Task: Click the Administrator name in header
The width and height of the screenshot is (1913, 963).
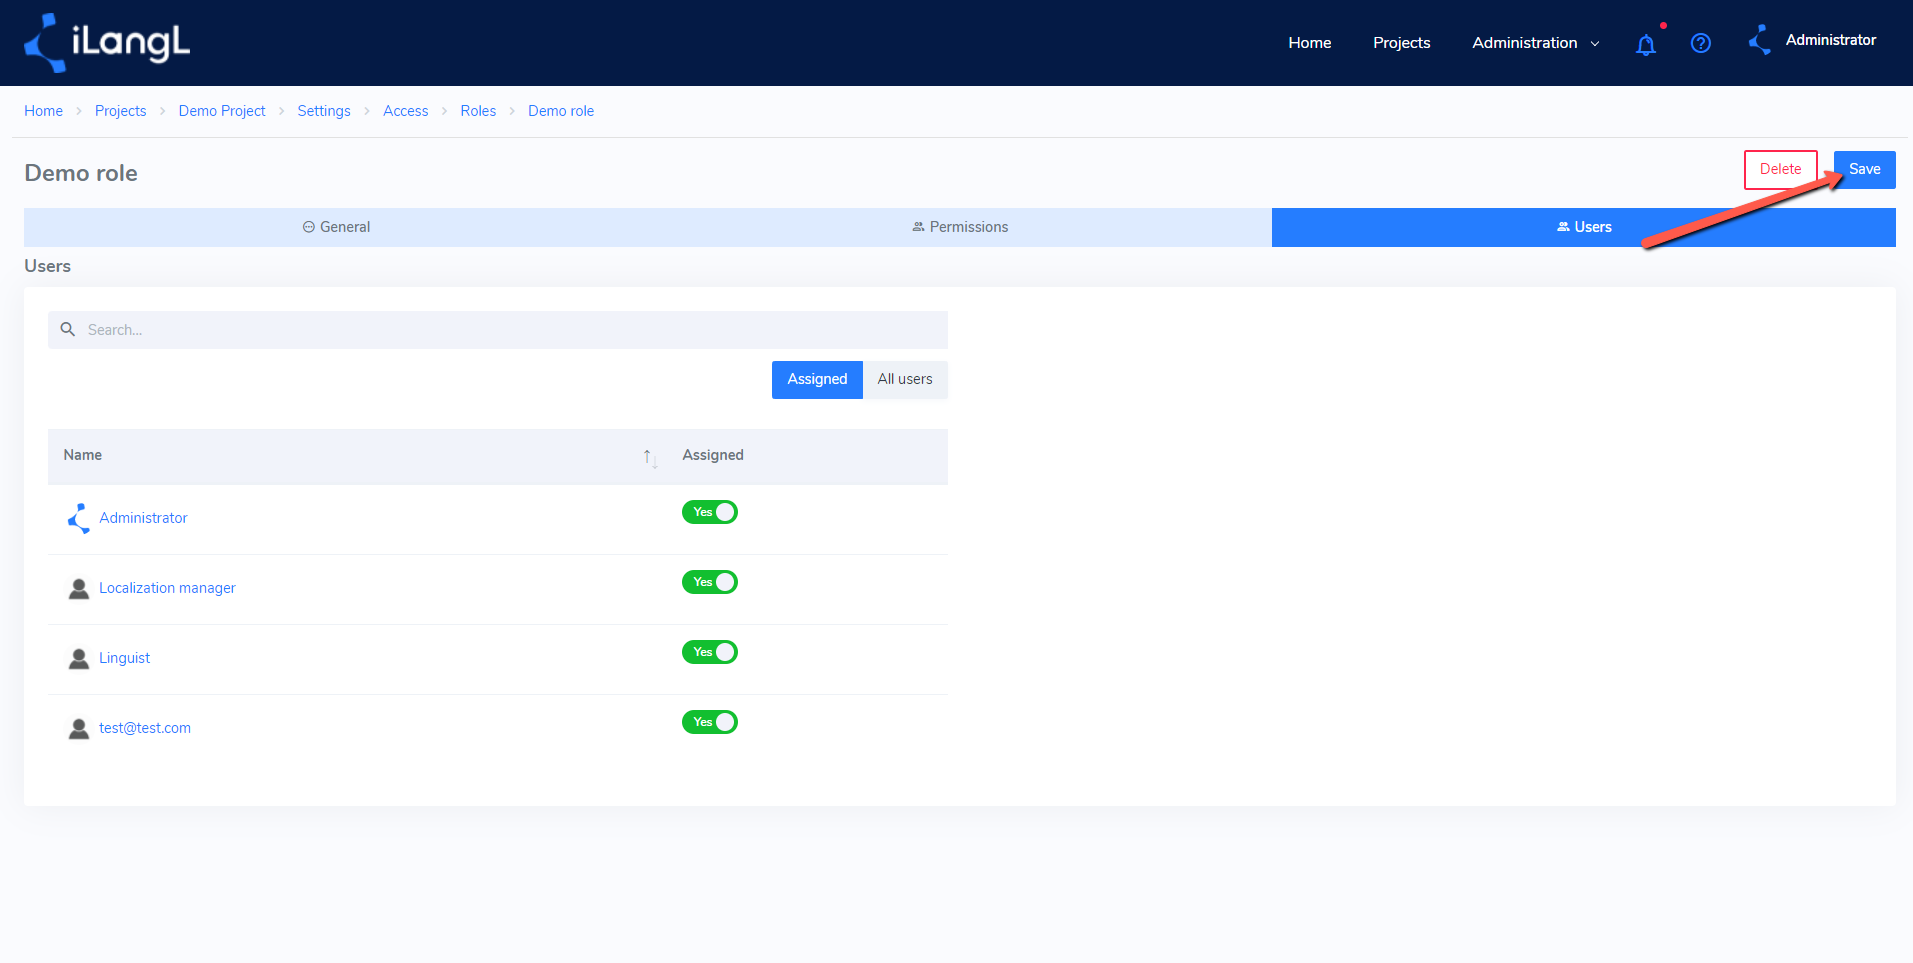Action: [x=1831, y=40]
